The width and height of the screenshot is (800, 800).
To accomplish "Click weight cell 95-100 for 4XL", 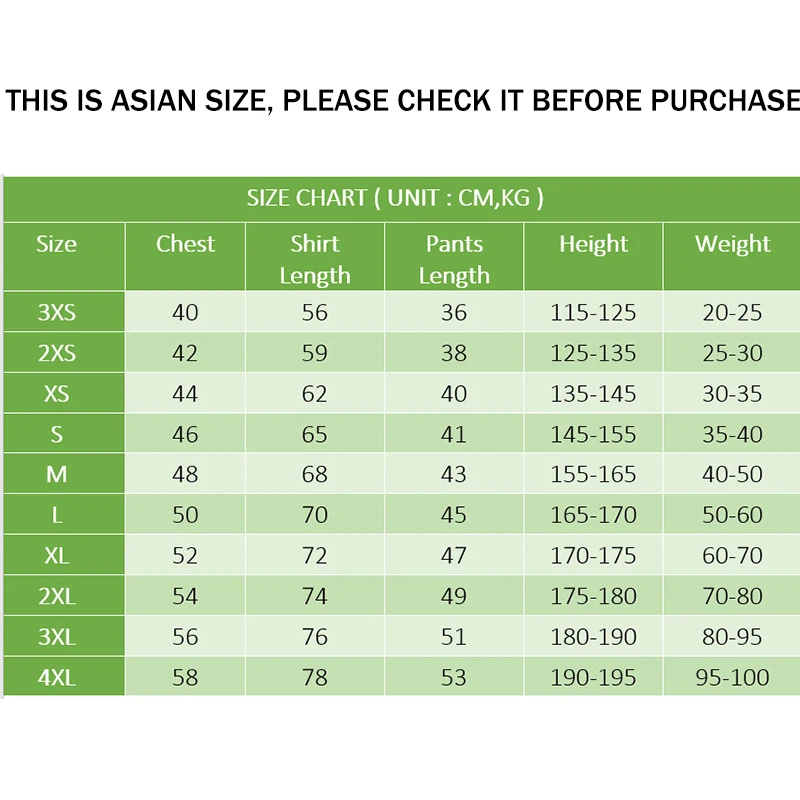I will tap(732, 678).
